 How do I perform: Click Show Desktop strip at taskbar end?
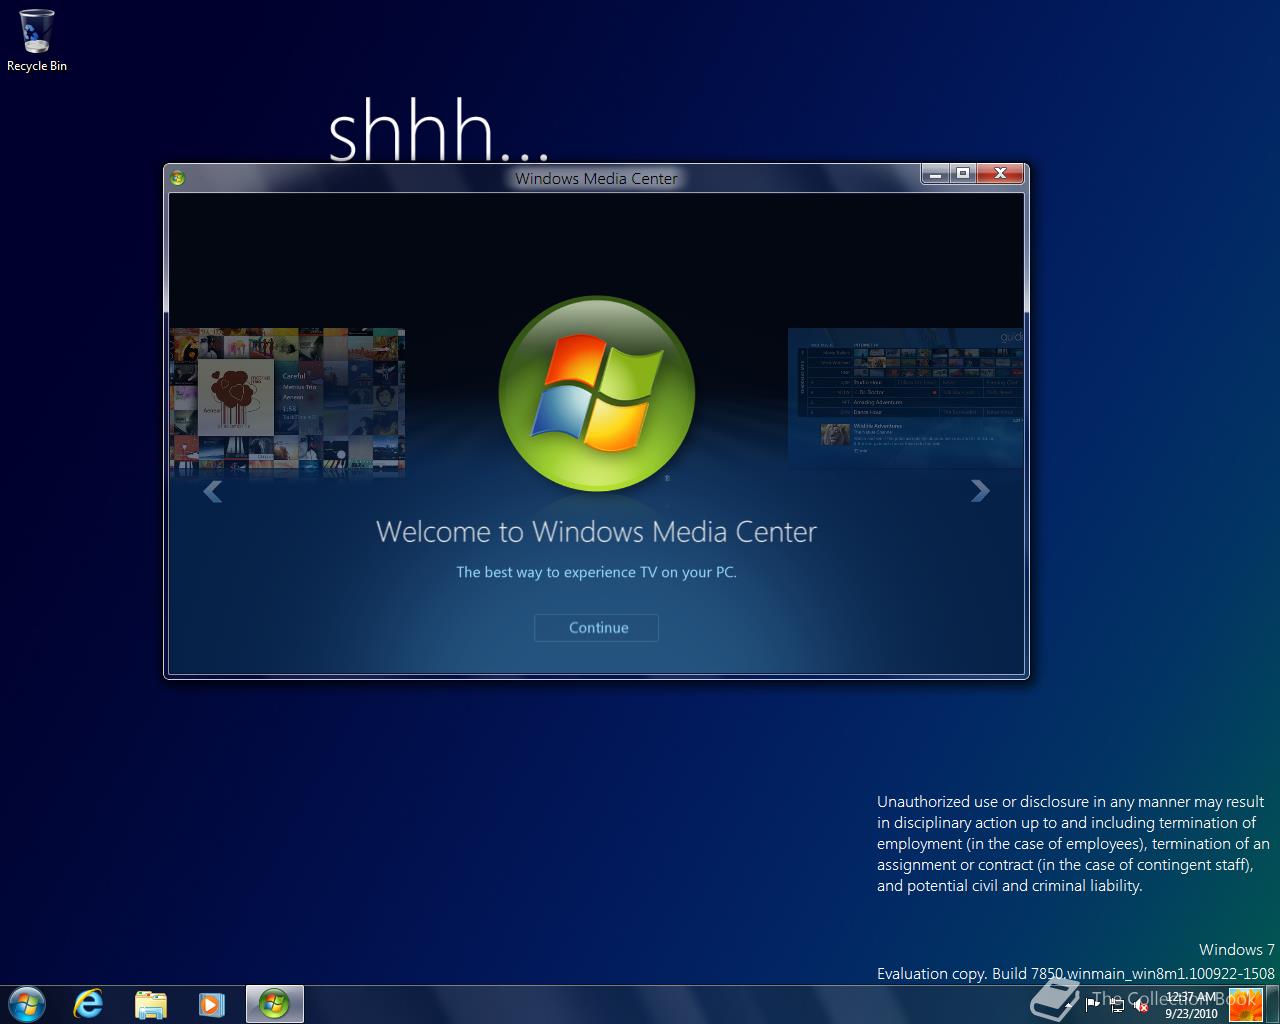(x=1272, y=1004)
